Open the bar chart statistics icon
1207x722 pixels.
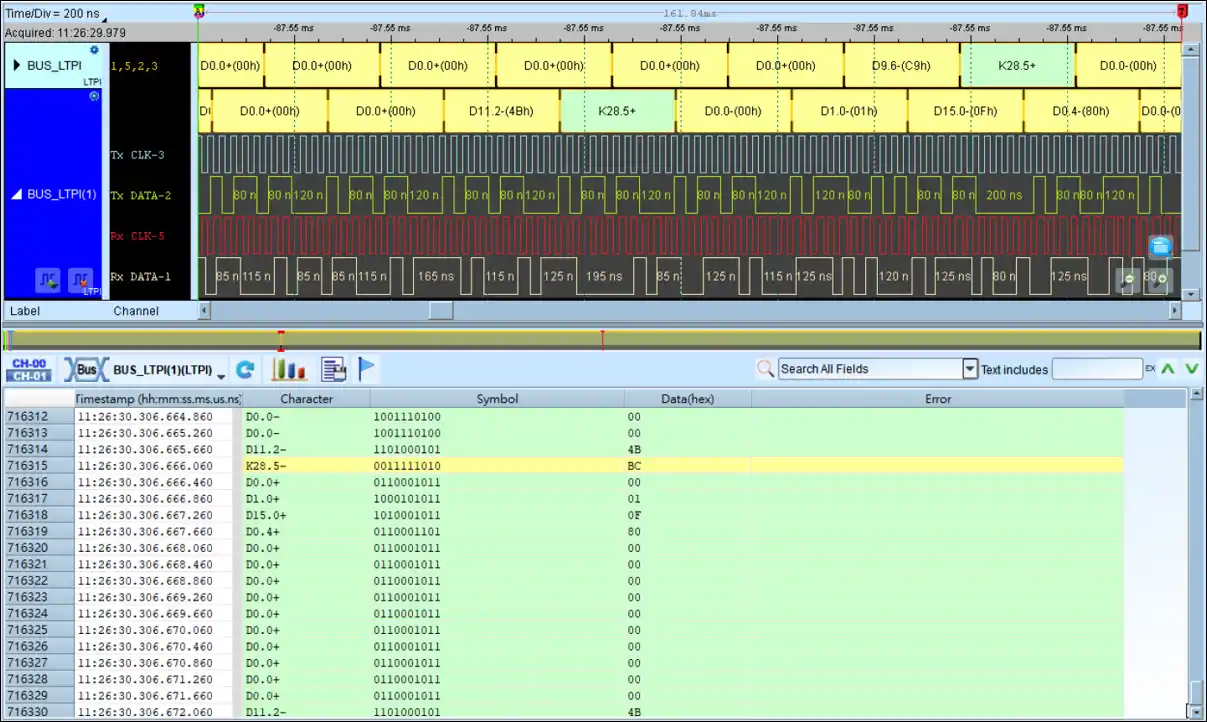click(x=289, y=370)
